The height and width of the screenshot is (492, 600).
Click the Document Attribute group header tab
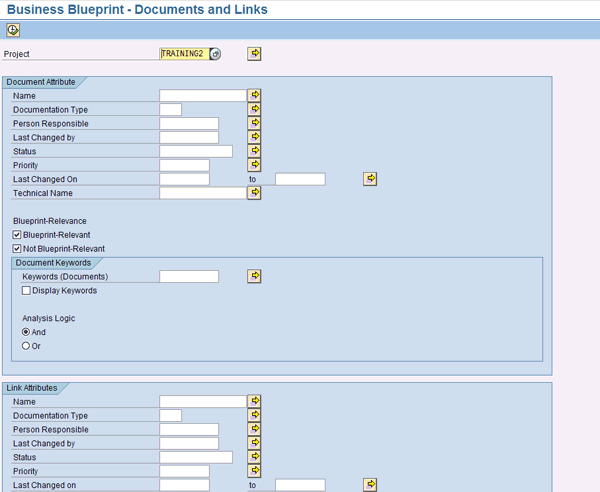(38, 82)
